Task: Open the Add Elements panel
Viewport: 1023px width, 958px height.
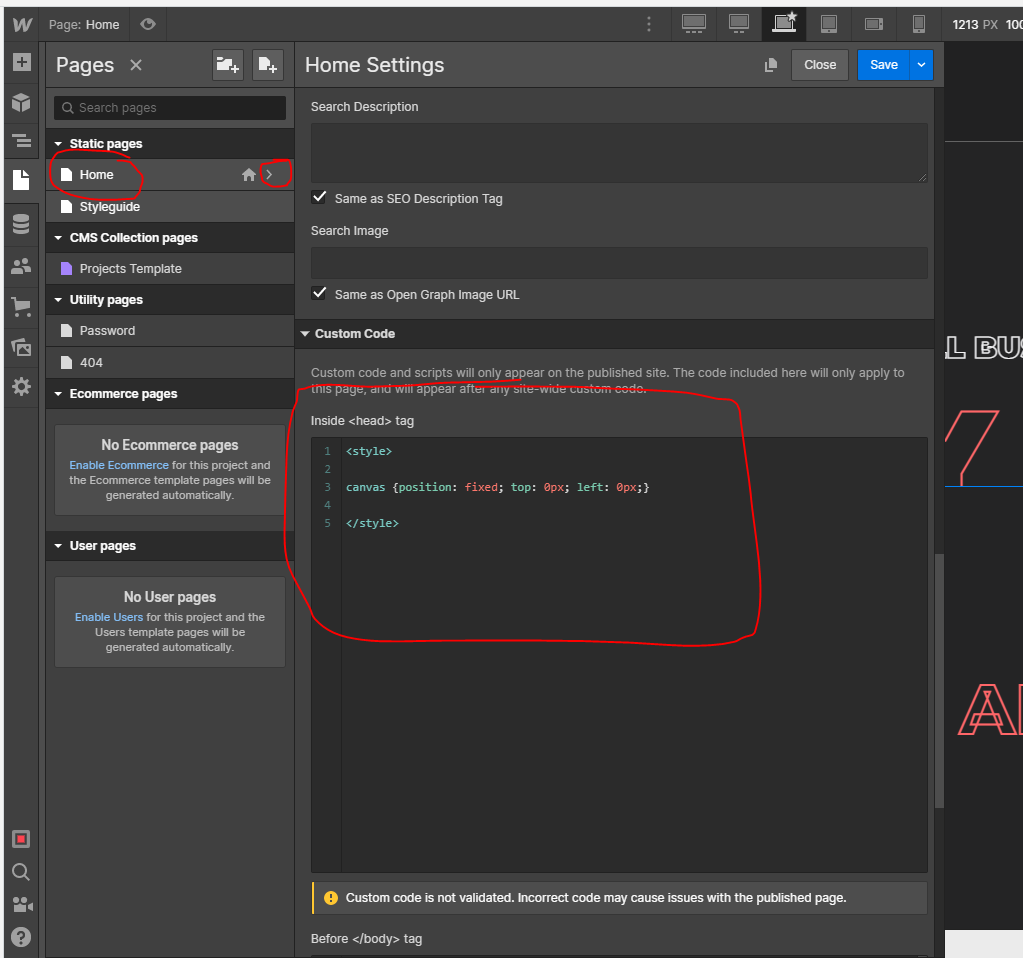Action: tap(21, 63)
